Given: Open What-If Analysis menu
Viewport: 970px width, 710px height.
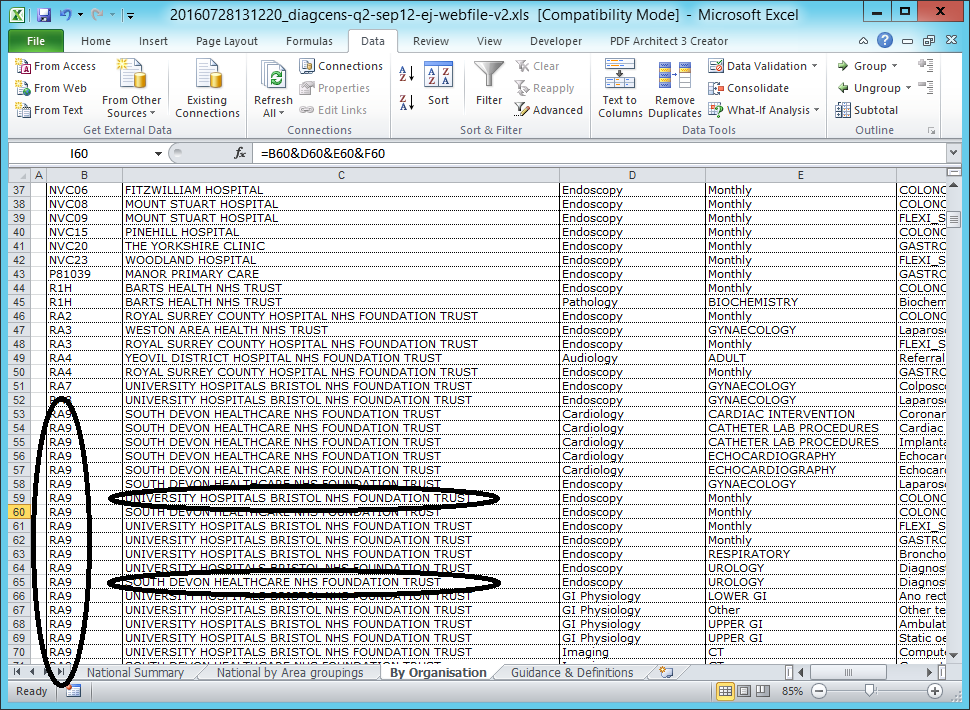Looking at the screenshot, I should (x=764, y=110).
